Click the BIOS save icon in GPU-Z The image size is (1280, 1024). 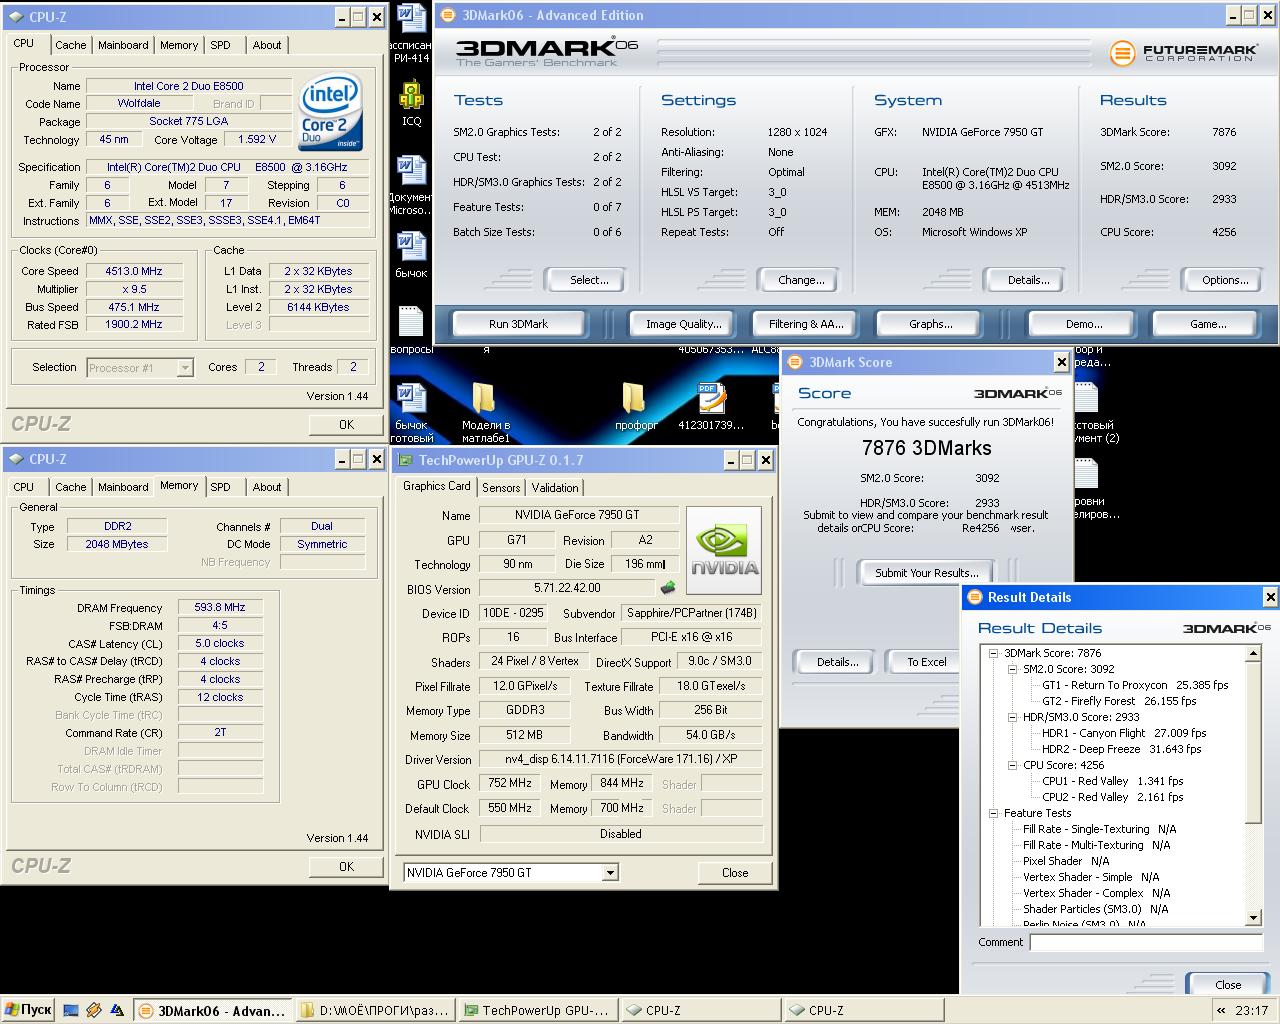click(x=668, y=588)
